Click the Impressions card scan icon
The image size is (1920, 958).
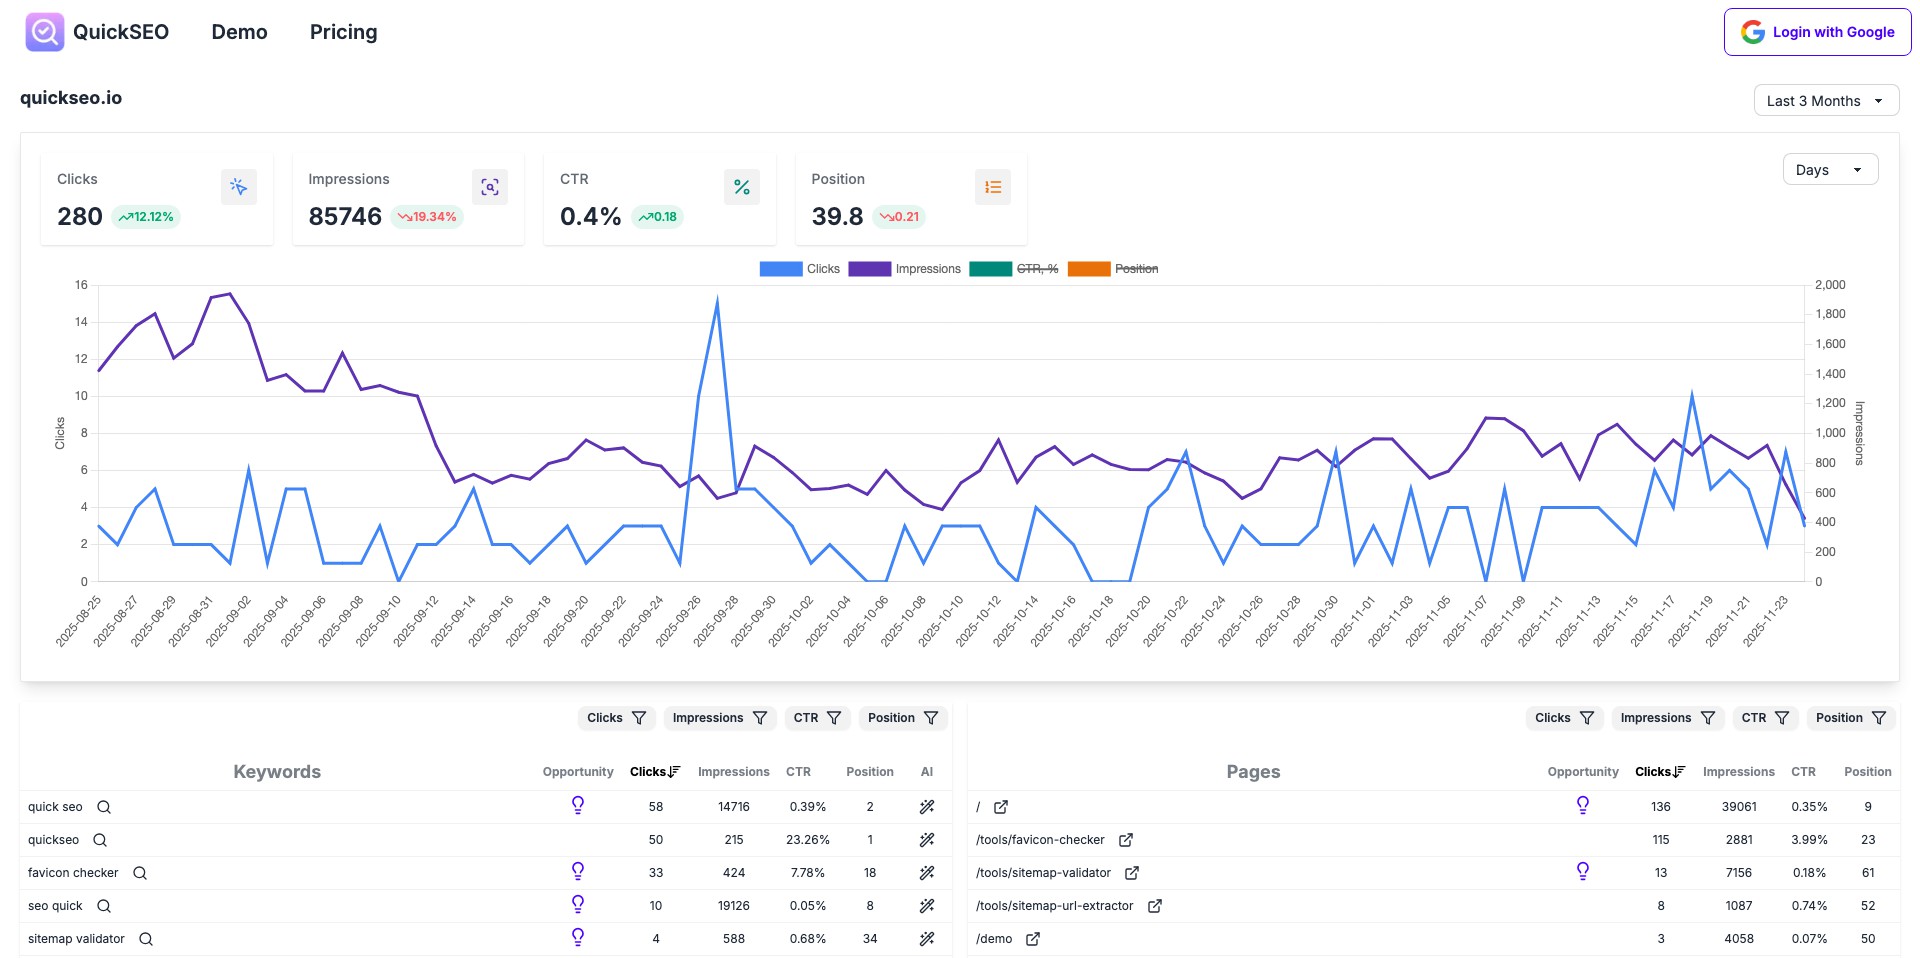tap(490, 187)
